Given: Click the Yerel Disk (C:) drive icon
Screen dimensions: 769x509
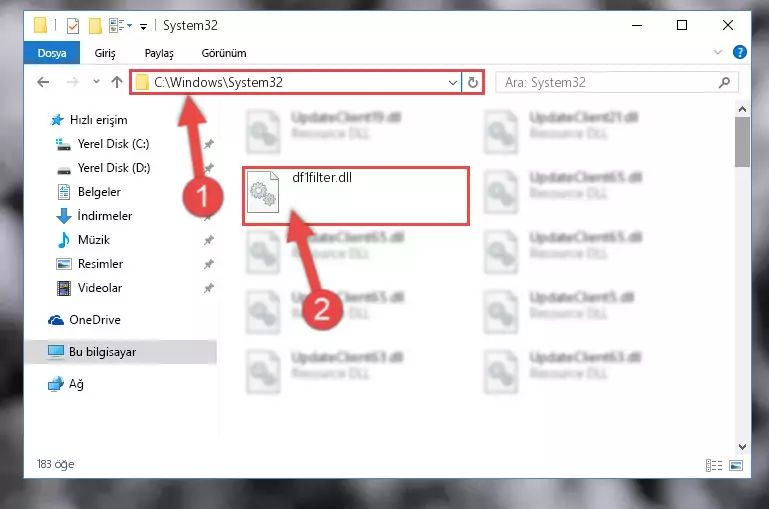Looking at the screenshot, I should click(x=63, y=145).
